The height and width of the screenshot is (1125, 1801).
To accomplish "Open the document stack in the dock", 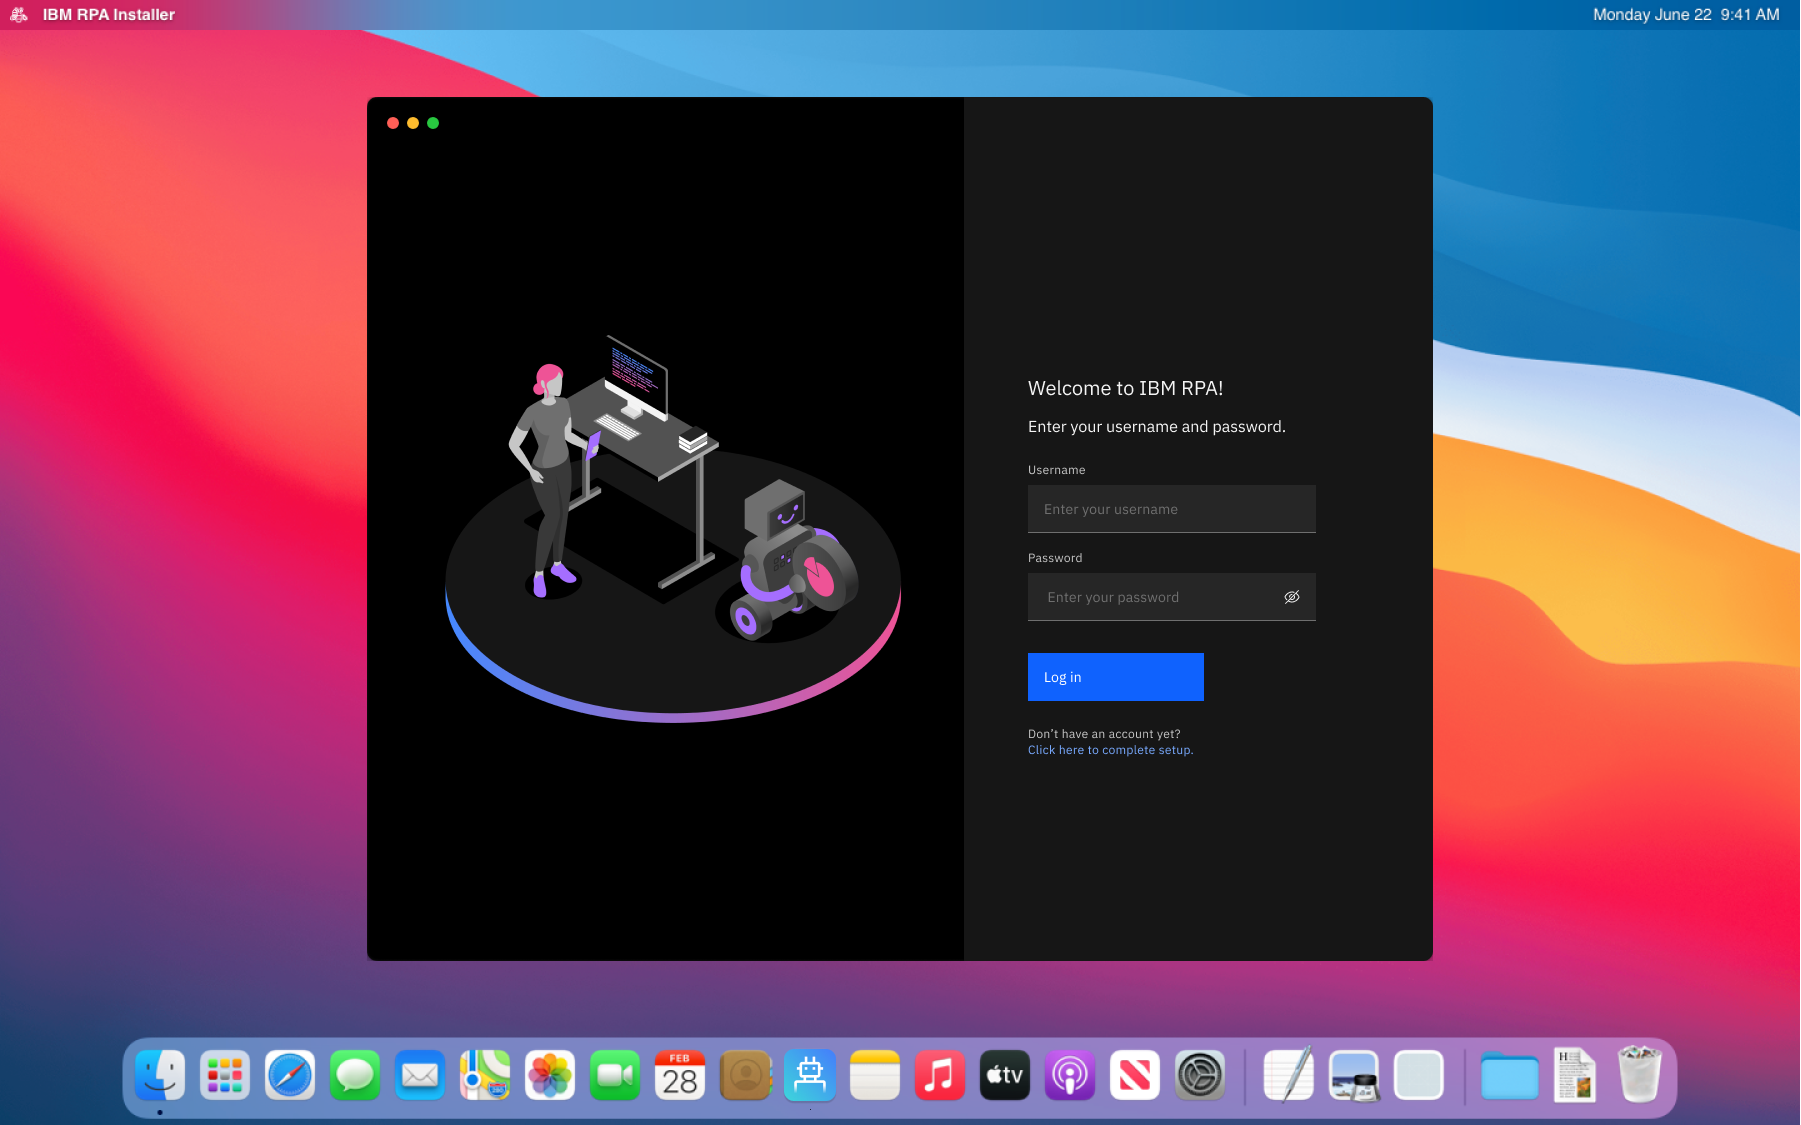I will 1575,1076.
